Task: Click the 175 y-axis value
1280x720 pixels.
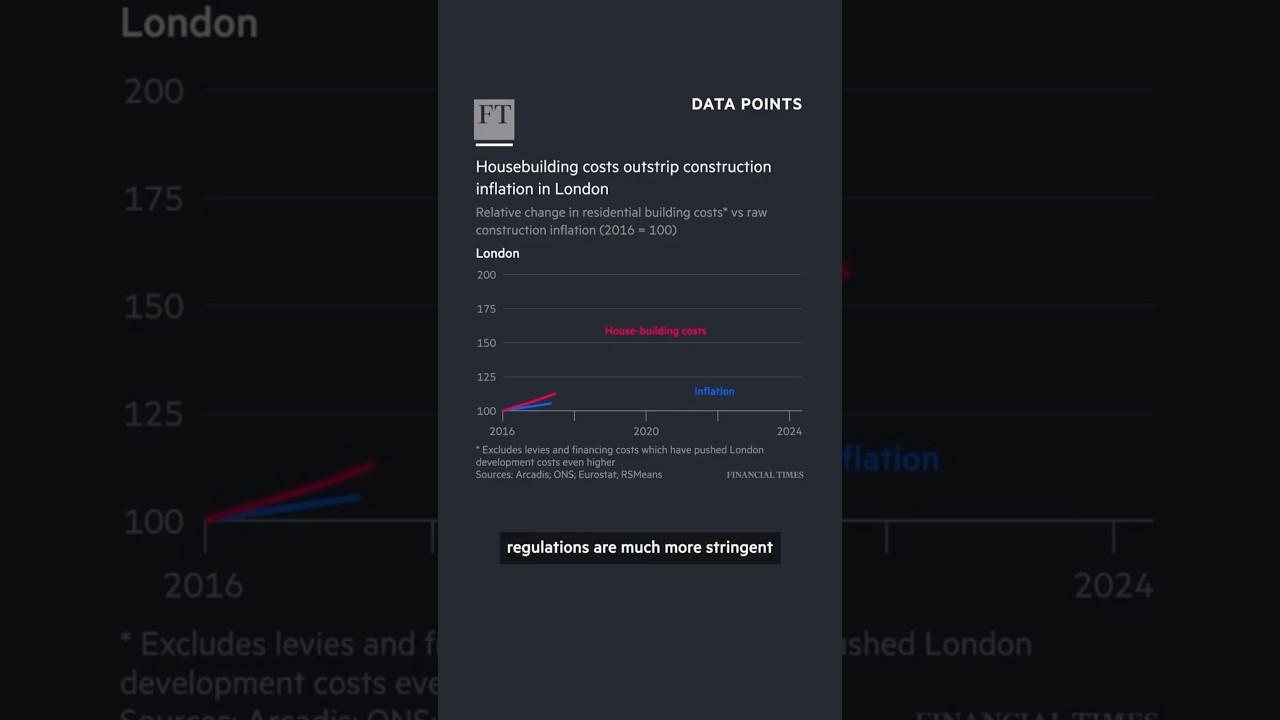Action: [x=486, y=309]
